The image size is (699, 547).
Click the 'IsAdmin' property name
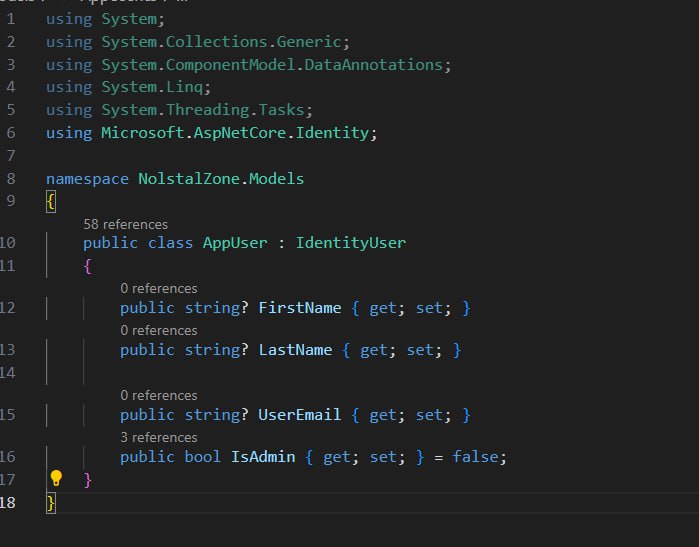[263, 457]
